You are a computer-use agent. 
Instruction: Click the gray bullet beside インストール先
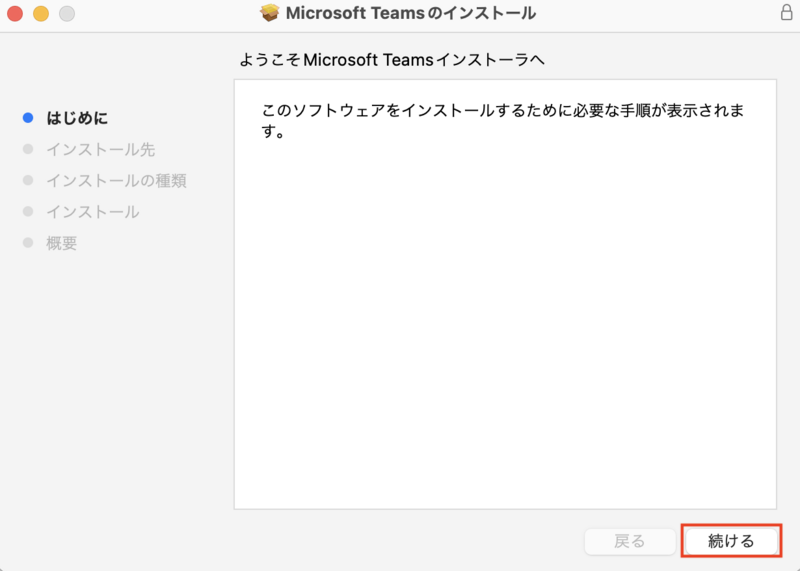28,149
